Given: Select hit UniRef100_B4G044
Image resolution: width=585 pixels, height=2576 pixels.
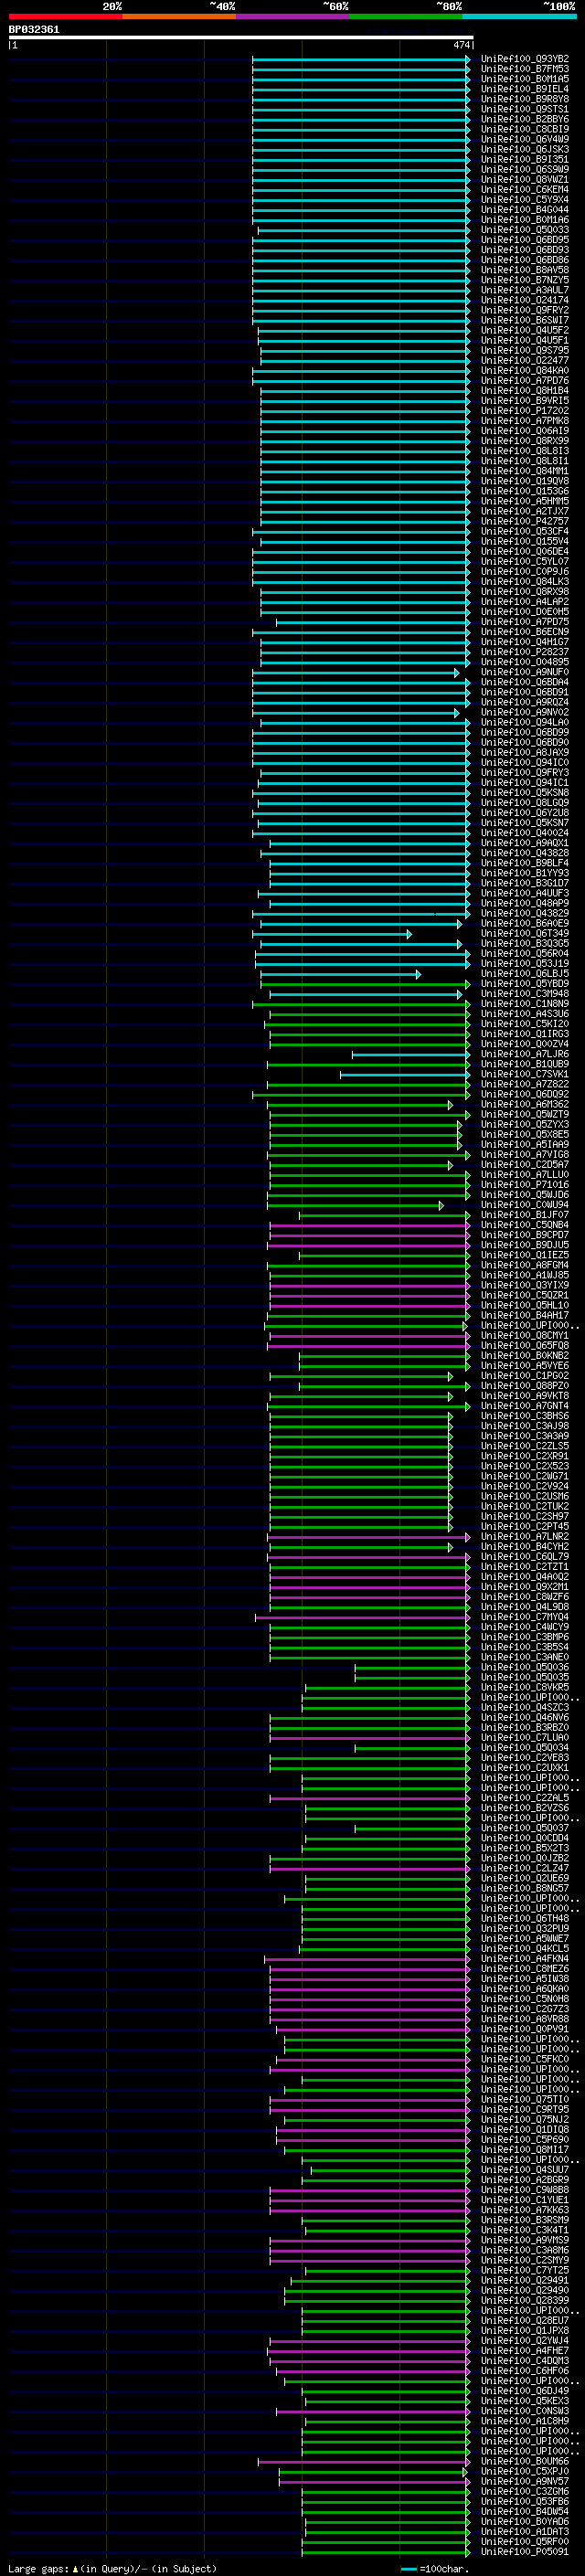Looking at the screenshot, I should [x=524, y=210].
